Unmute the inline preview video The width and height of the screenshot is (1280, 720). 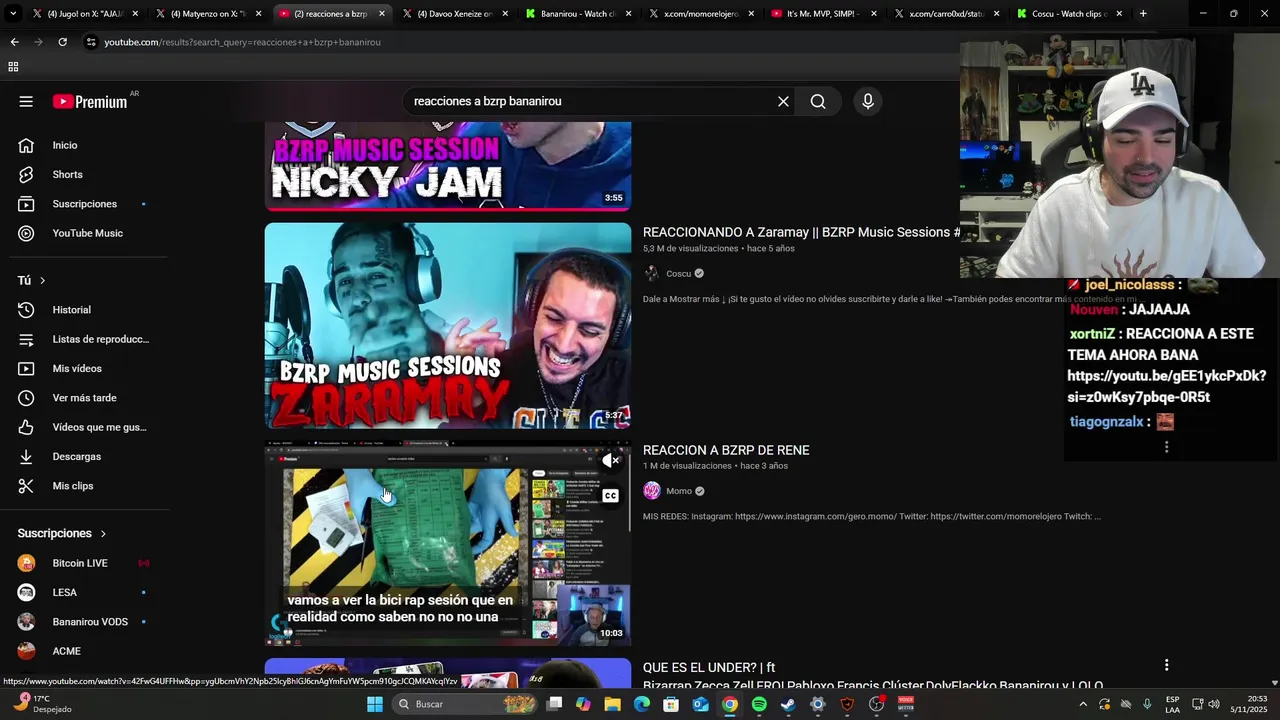coord(610,461)
